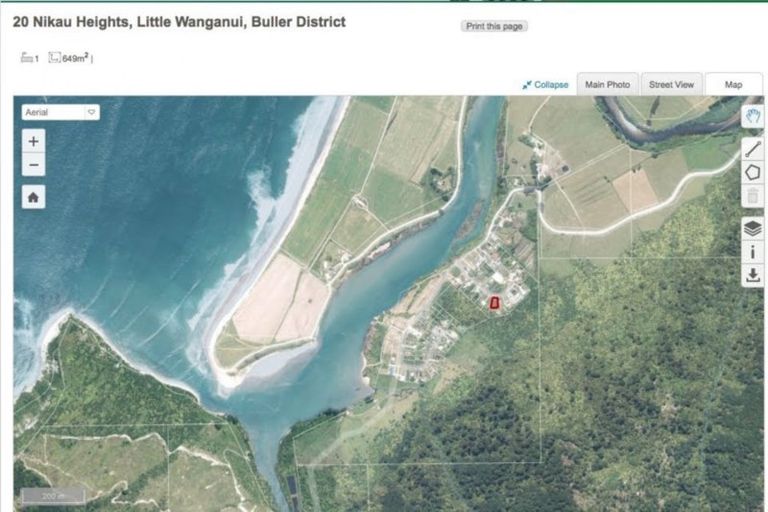Switch to the Main Photo tab
This screenshot has height=512, width=768.
pyautogui.click(x=607, y=85)
